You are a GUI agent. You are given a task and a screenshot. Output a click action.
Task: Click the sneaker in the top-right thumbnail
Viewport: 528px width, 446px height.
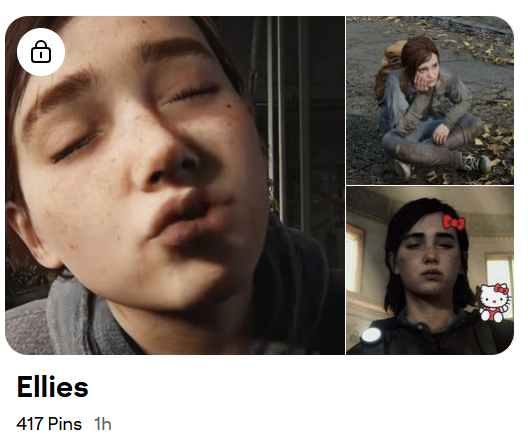pyautogui.click(x=477, y=163)
